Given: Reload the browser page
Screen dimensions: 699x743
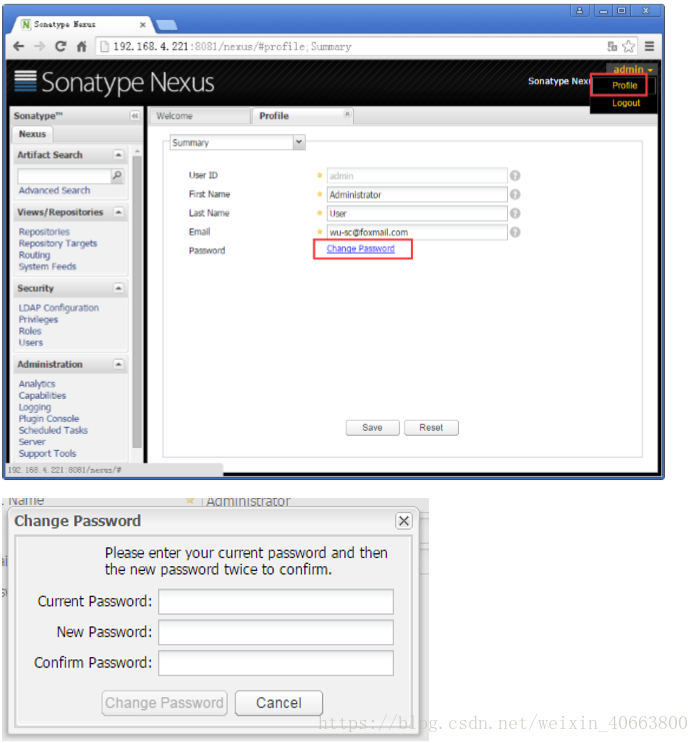Looking at the screenshot, I should [x=61, y=46].
